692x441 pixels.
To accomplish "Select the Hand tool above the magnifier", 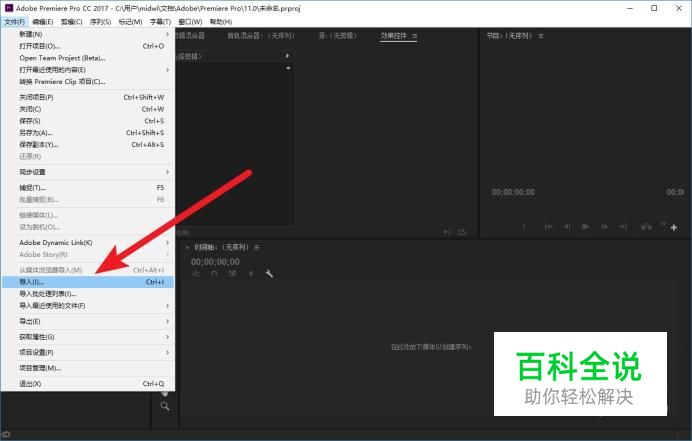I will (165, 393).
